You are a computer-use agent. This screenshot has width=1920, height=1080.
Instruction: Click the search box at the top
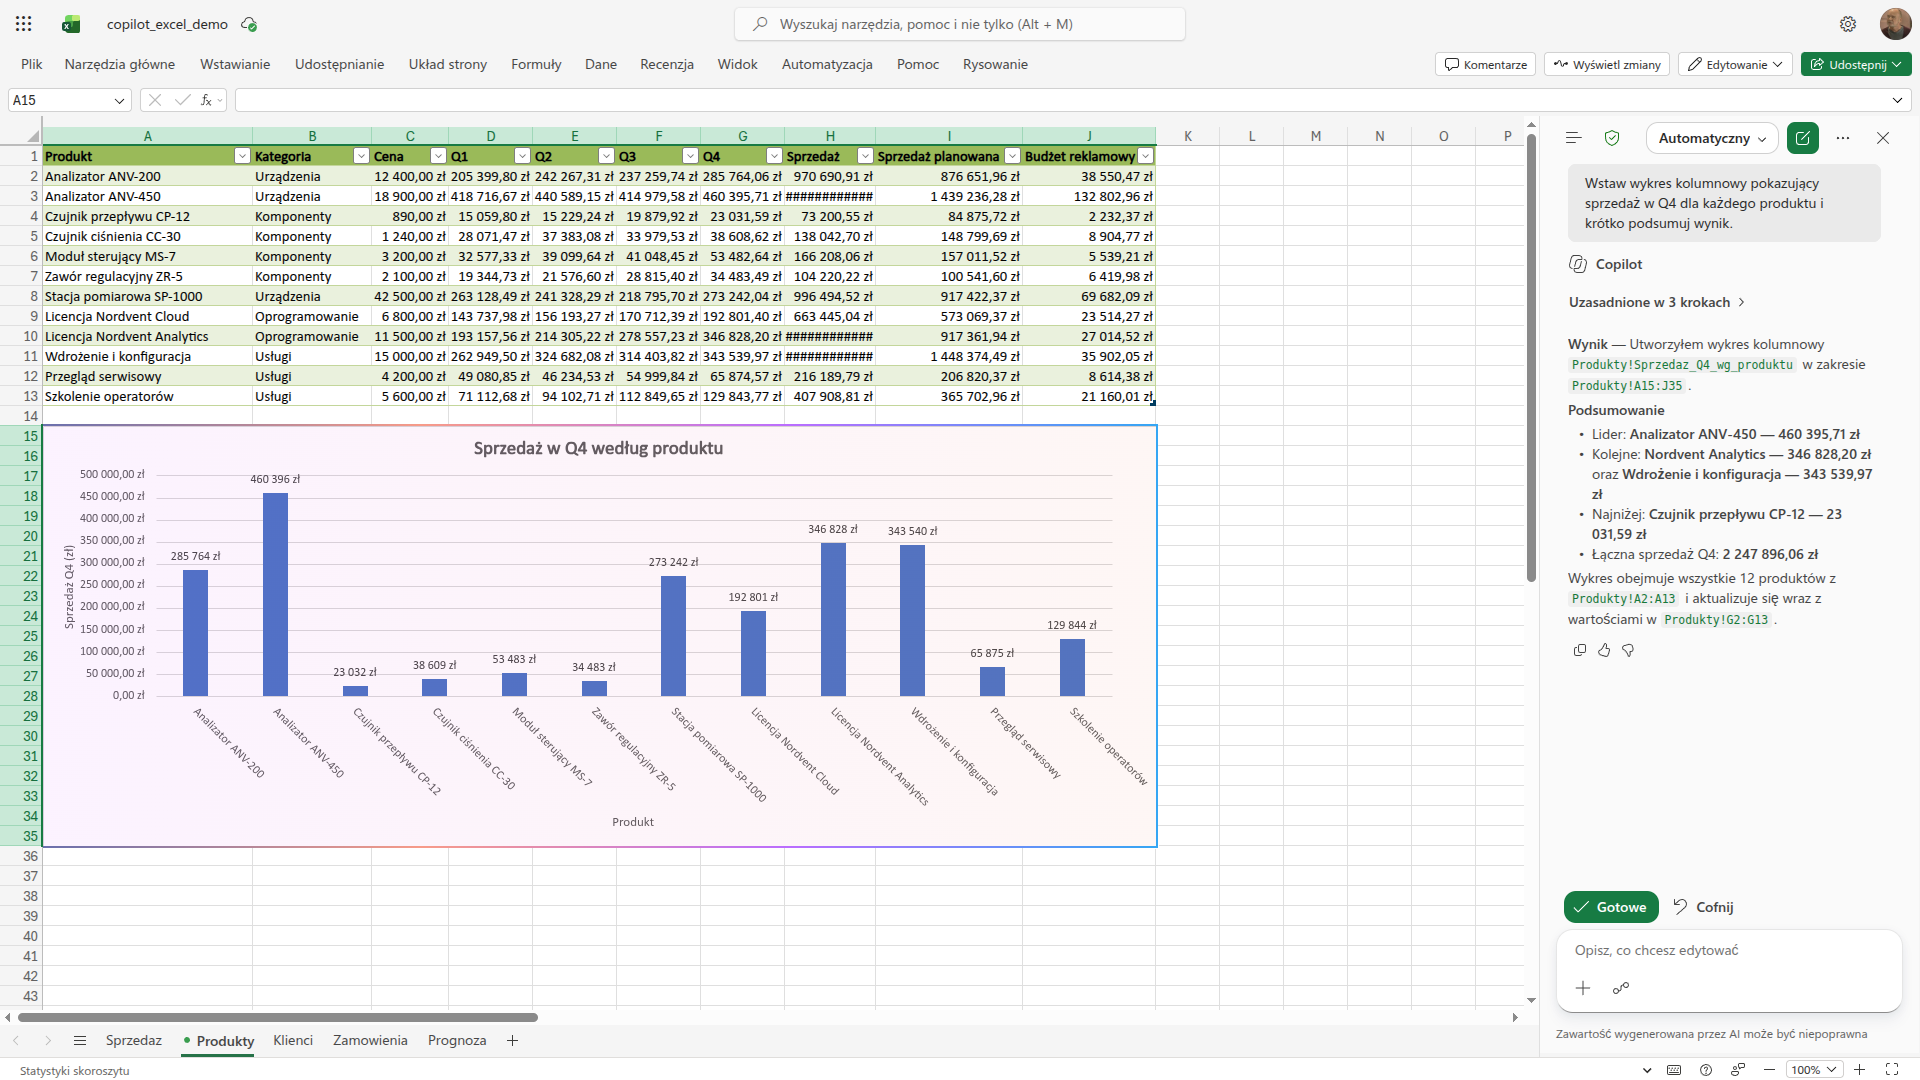pyautogui.click(x=960, y=24)
